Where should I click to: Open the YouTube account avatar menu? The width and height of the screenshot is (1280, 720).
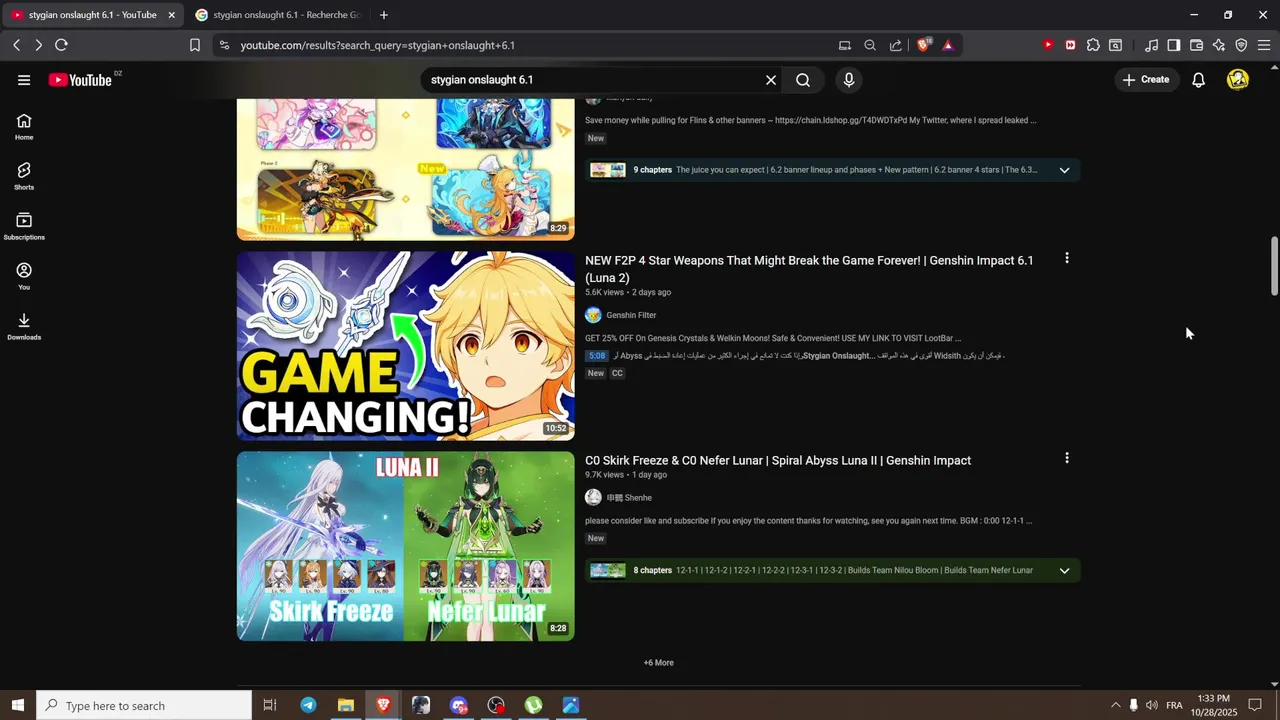(x=1238, y=80)
